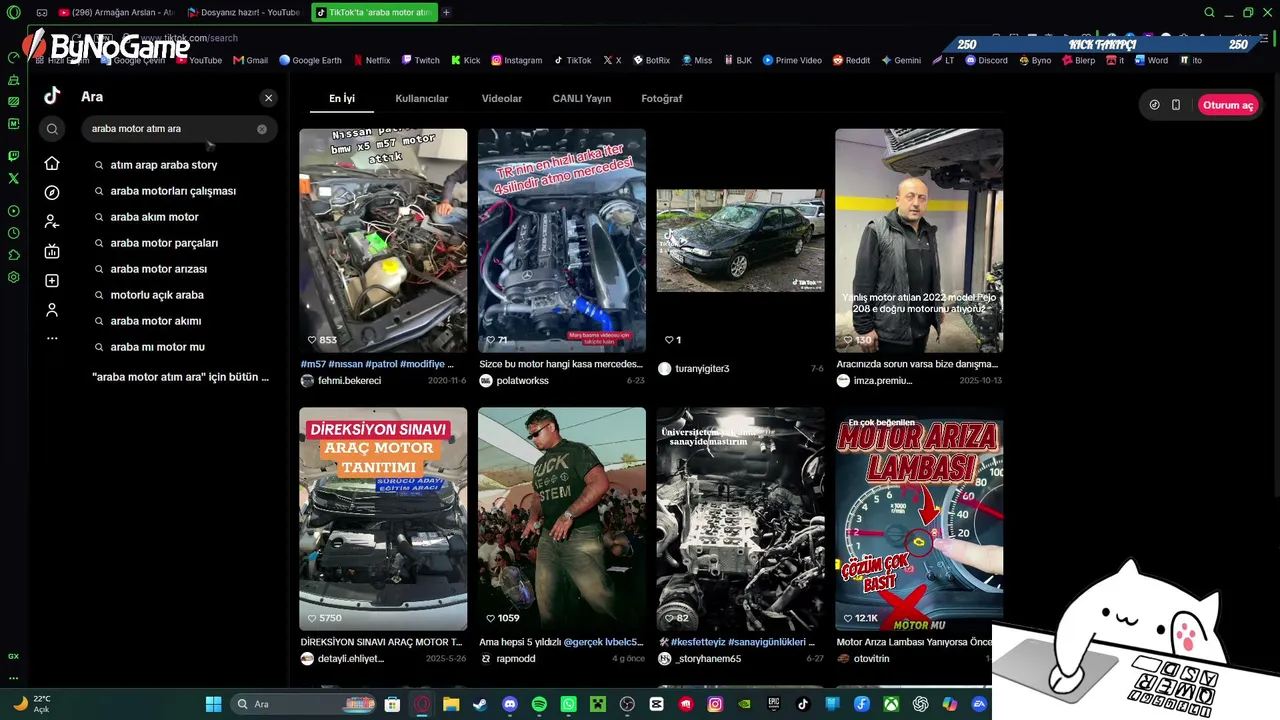Open the Nissan Patrol BMW M57 motor video

pyautogui.click(x=383, y=240)
